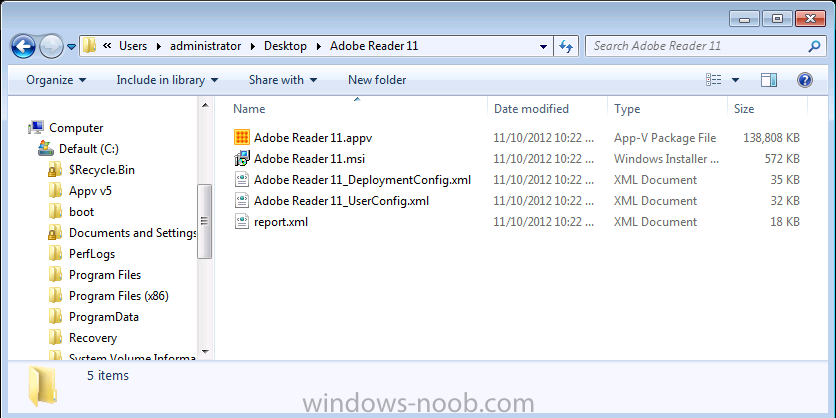Viewport: 836px width, 418px height.
Task: Open the view options dropdown arrow
Action: click(735, 81)
